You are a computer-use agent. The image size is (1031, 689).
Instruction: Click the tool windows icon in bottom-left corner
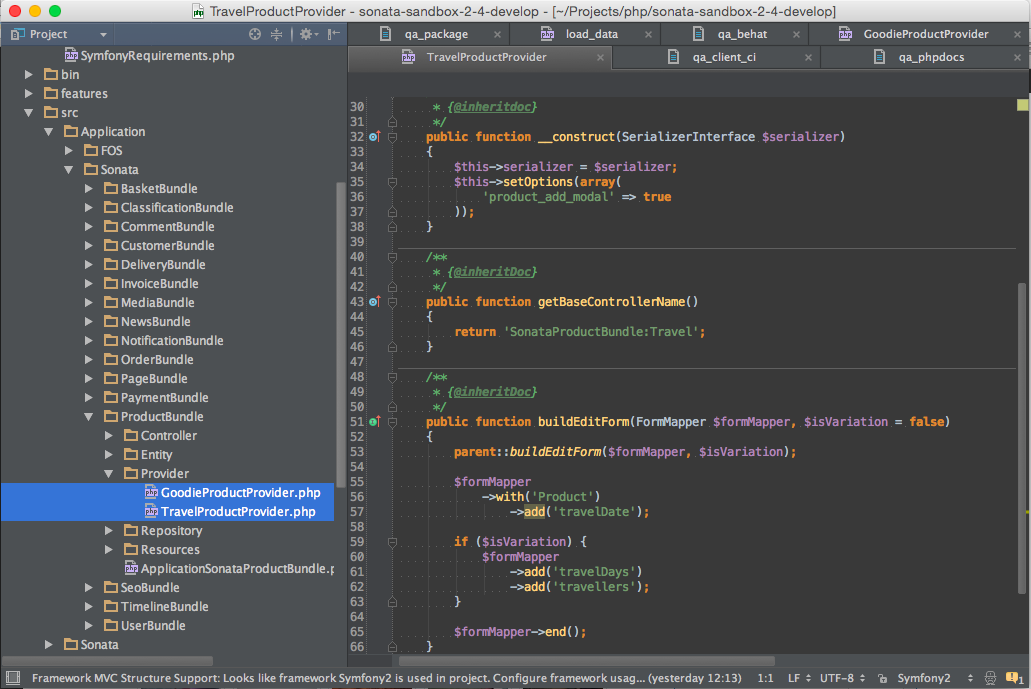point(11,678)
